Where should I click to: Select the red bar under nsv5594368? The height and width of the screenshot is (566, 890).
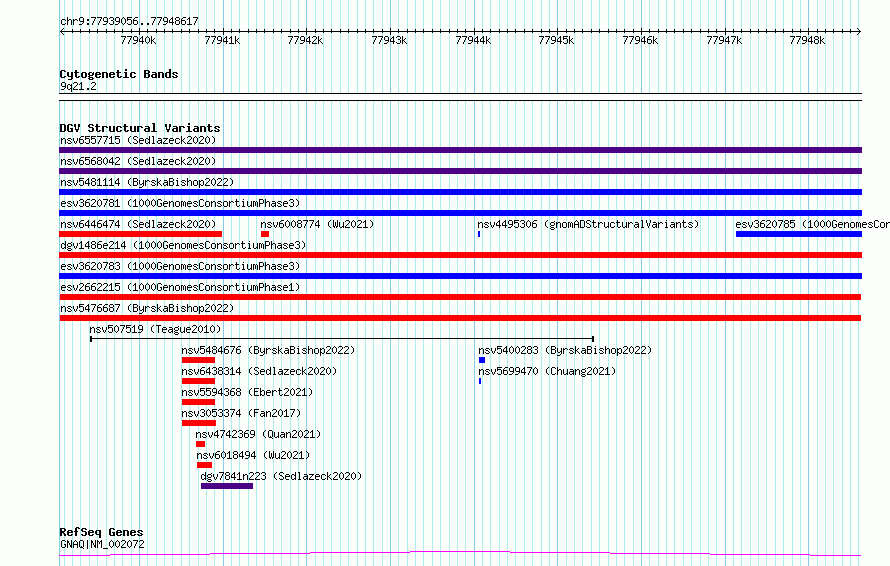198,402
